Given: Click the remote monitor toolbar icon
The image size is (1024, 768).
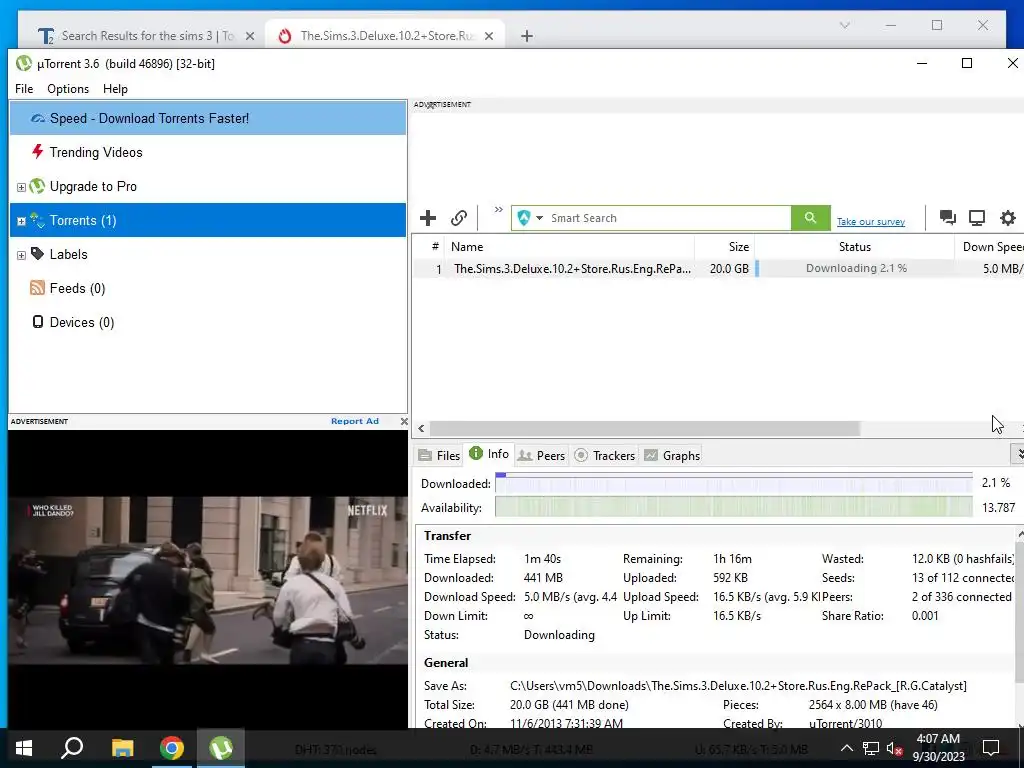Looking at the screenshot, I should [977, 217].
